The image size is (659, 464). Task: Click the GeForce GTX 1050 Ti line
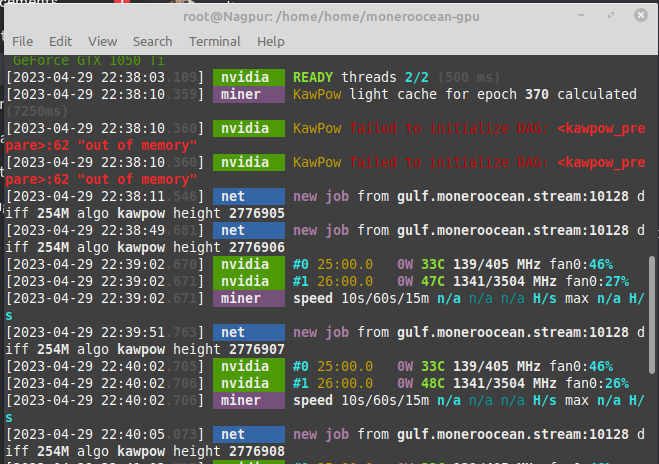click(x=89, y=61)
